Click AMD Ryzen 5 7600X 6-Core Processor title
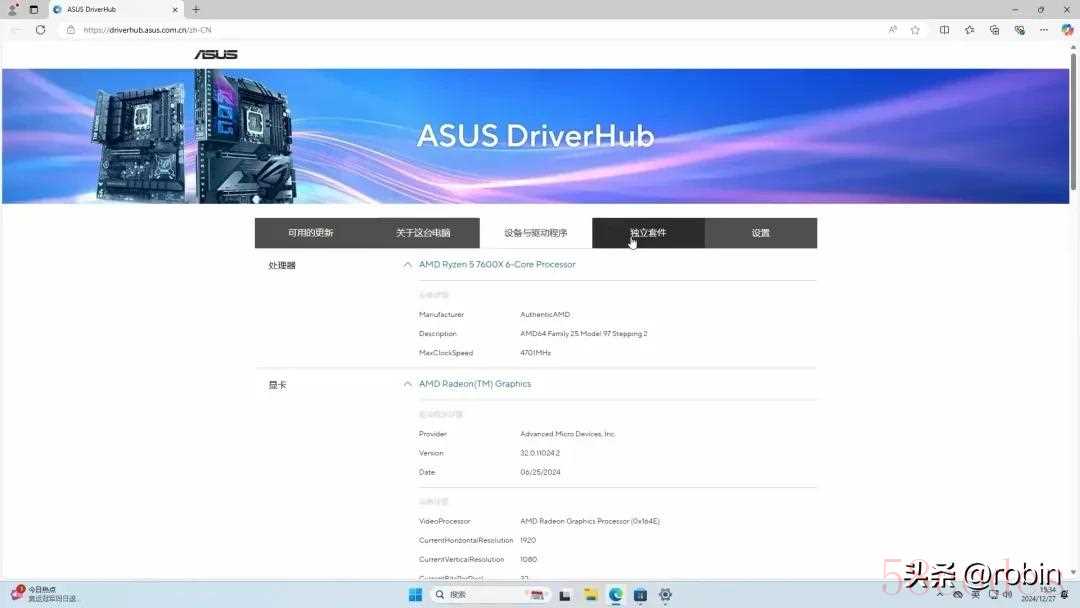 (497, 264)
